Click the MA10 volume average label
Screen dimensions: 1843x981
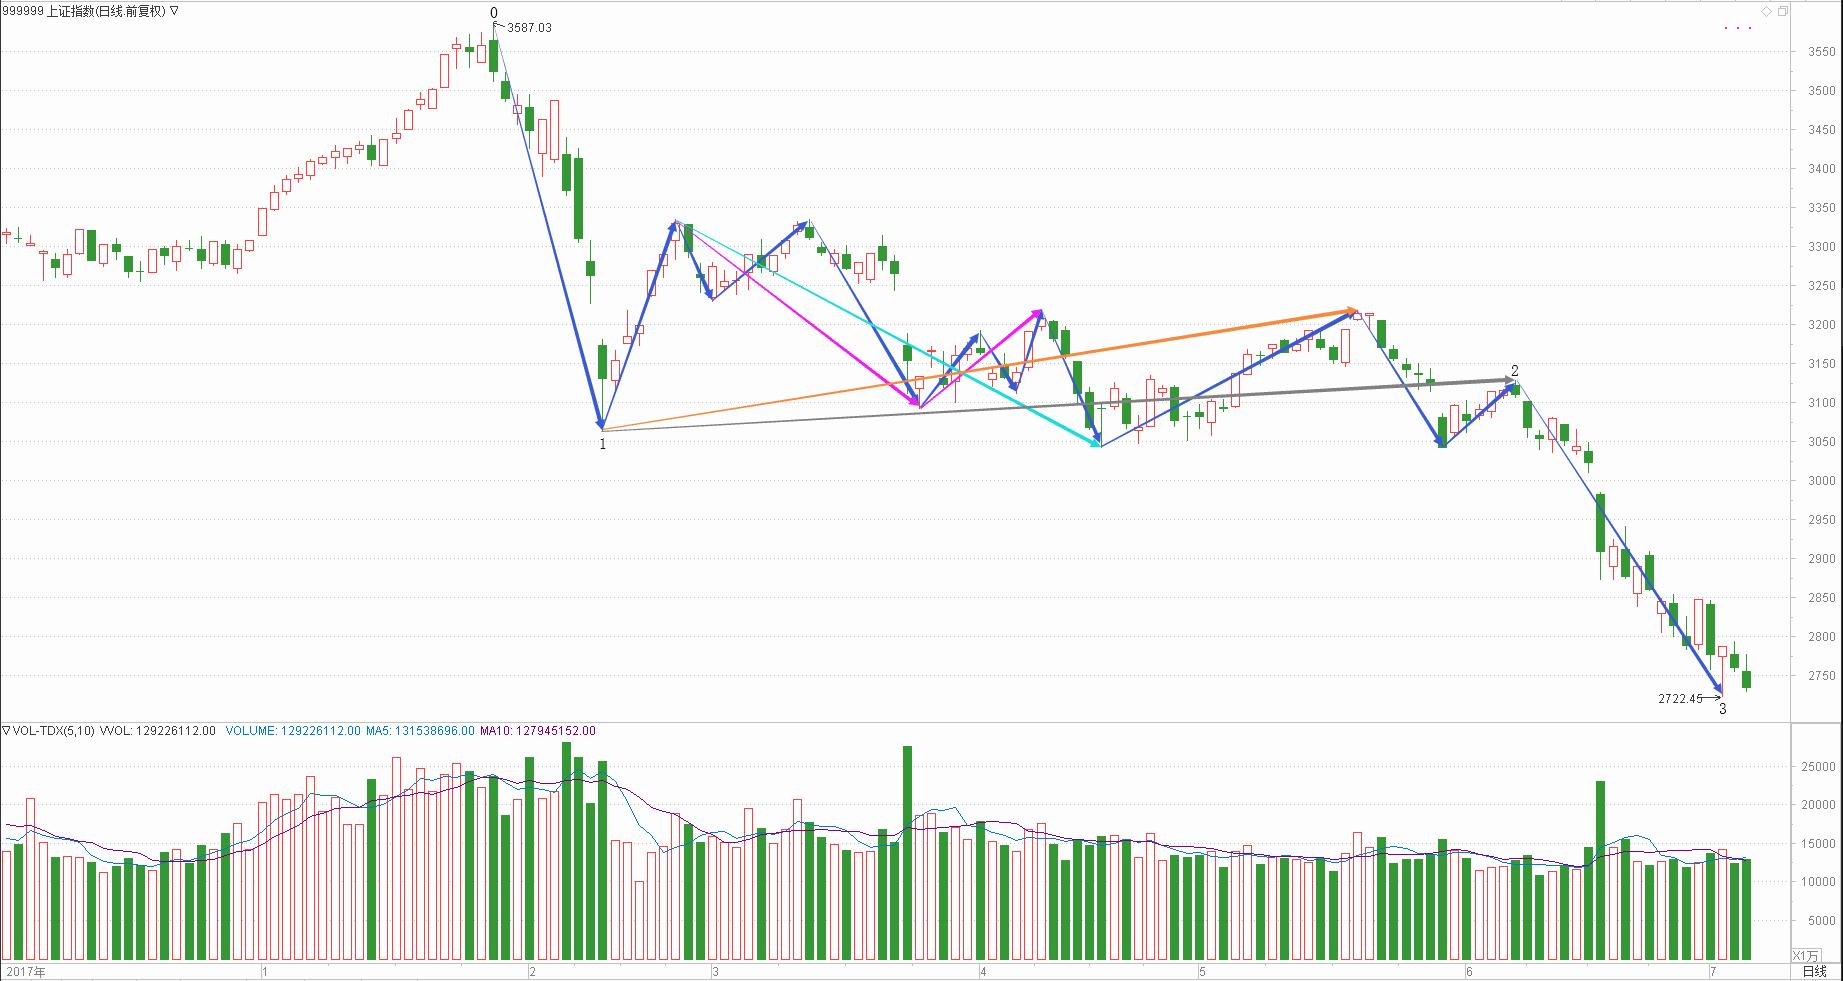(x=537, y=731)
